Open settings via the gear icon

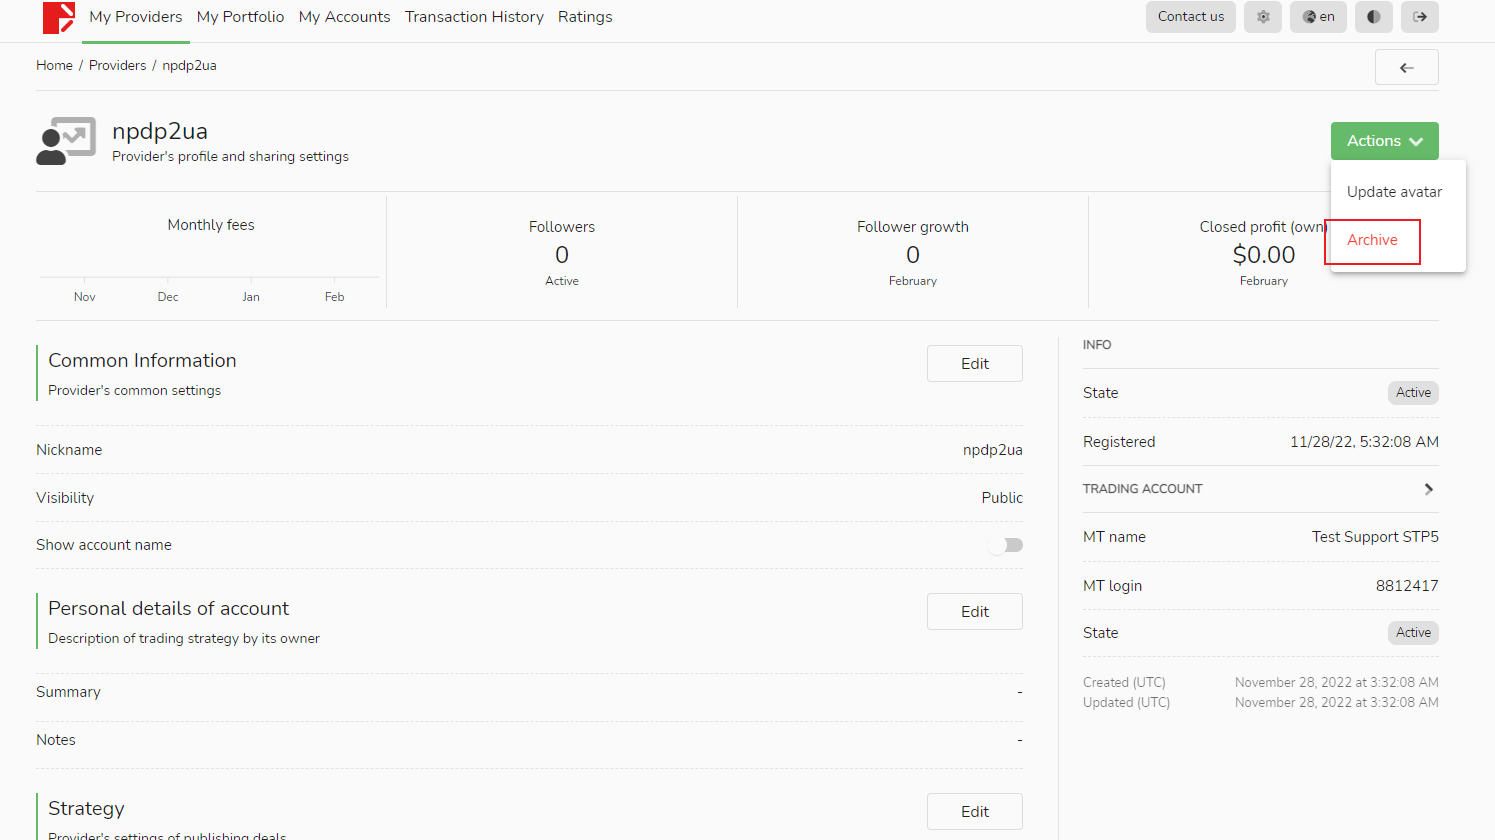(1263, 17)
